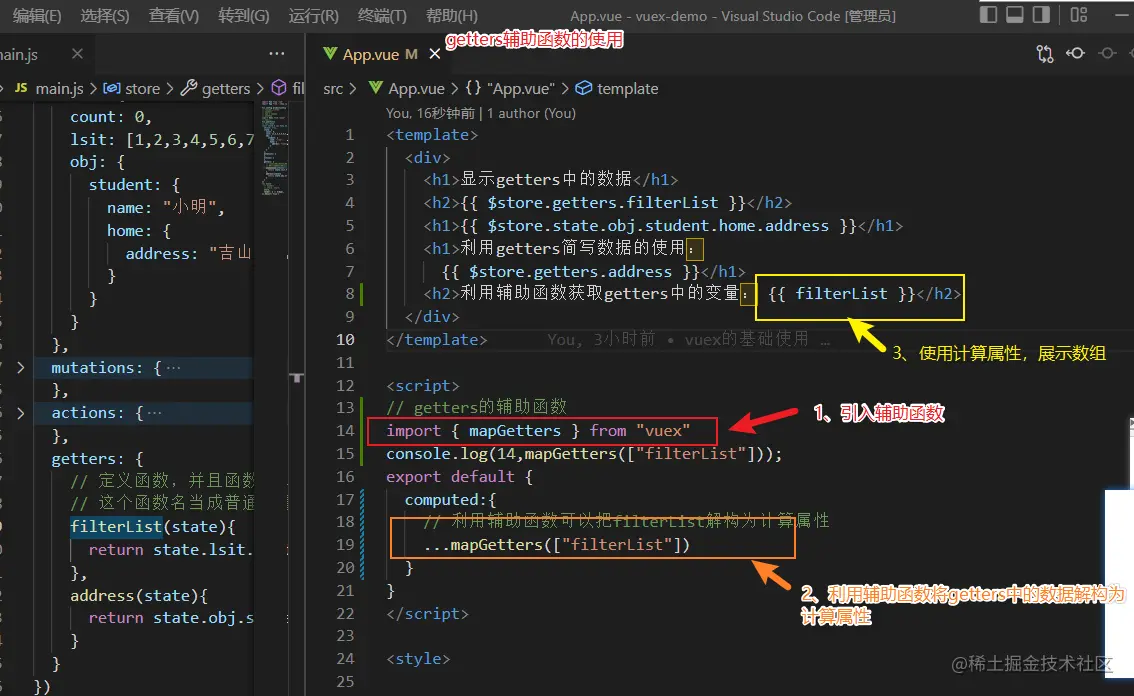This screenshot has height=696, width=1134.
Task: Click the dimmed revision circle icon
Action: pyautogui.click(x=1107, y=54)
